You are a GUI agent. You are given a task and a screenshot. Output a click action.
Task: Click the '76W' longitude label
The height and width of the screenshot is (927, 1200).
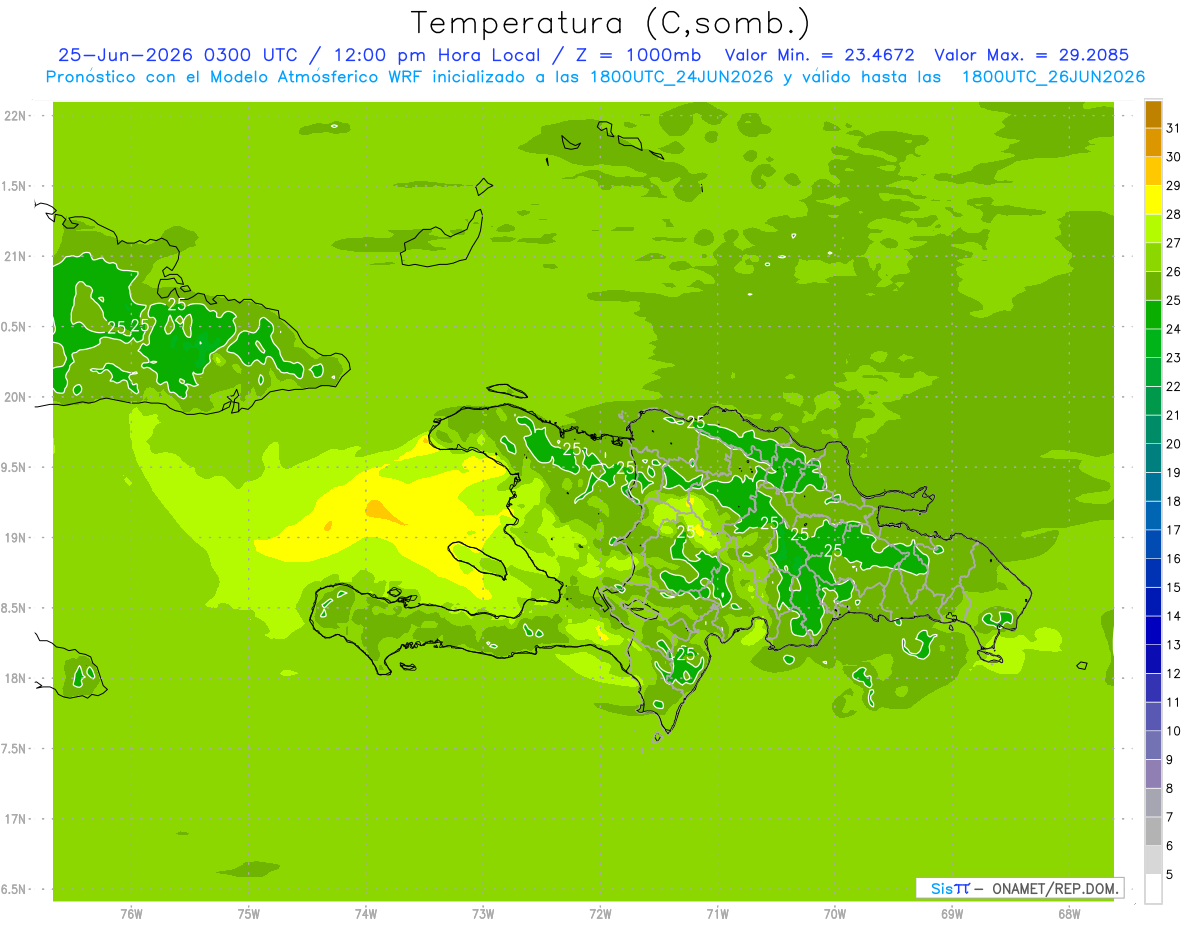click(x=131, y=913)
